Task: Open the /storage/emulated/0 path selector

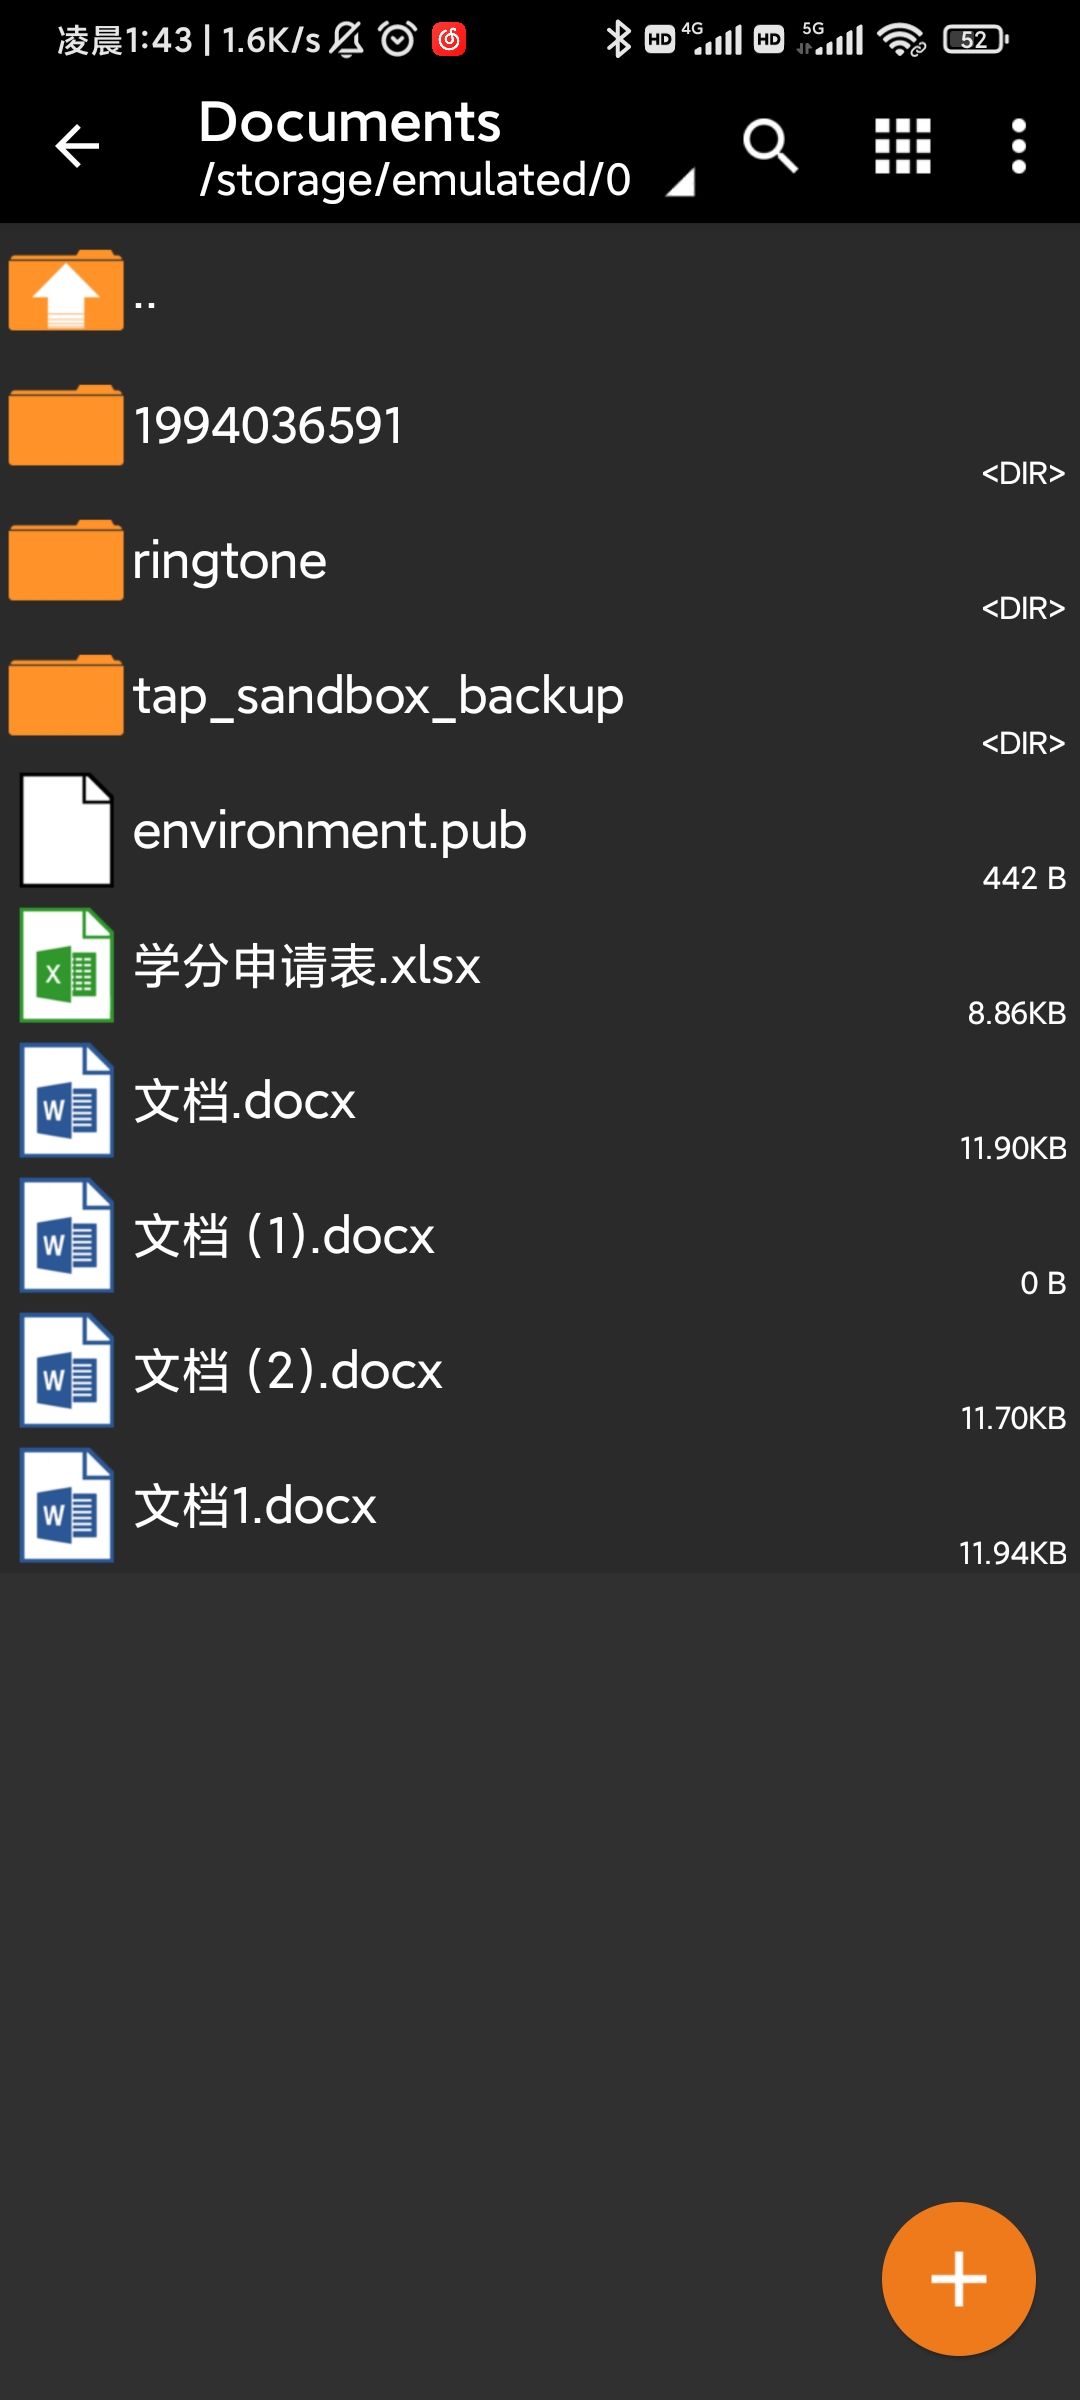Action: point(415,180)
